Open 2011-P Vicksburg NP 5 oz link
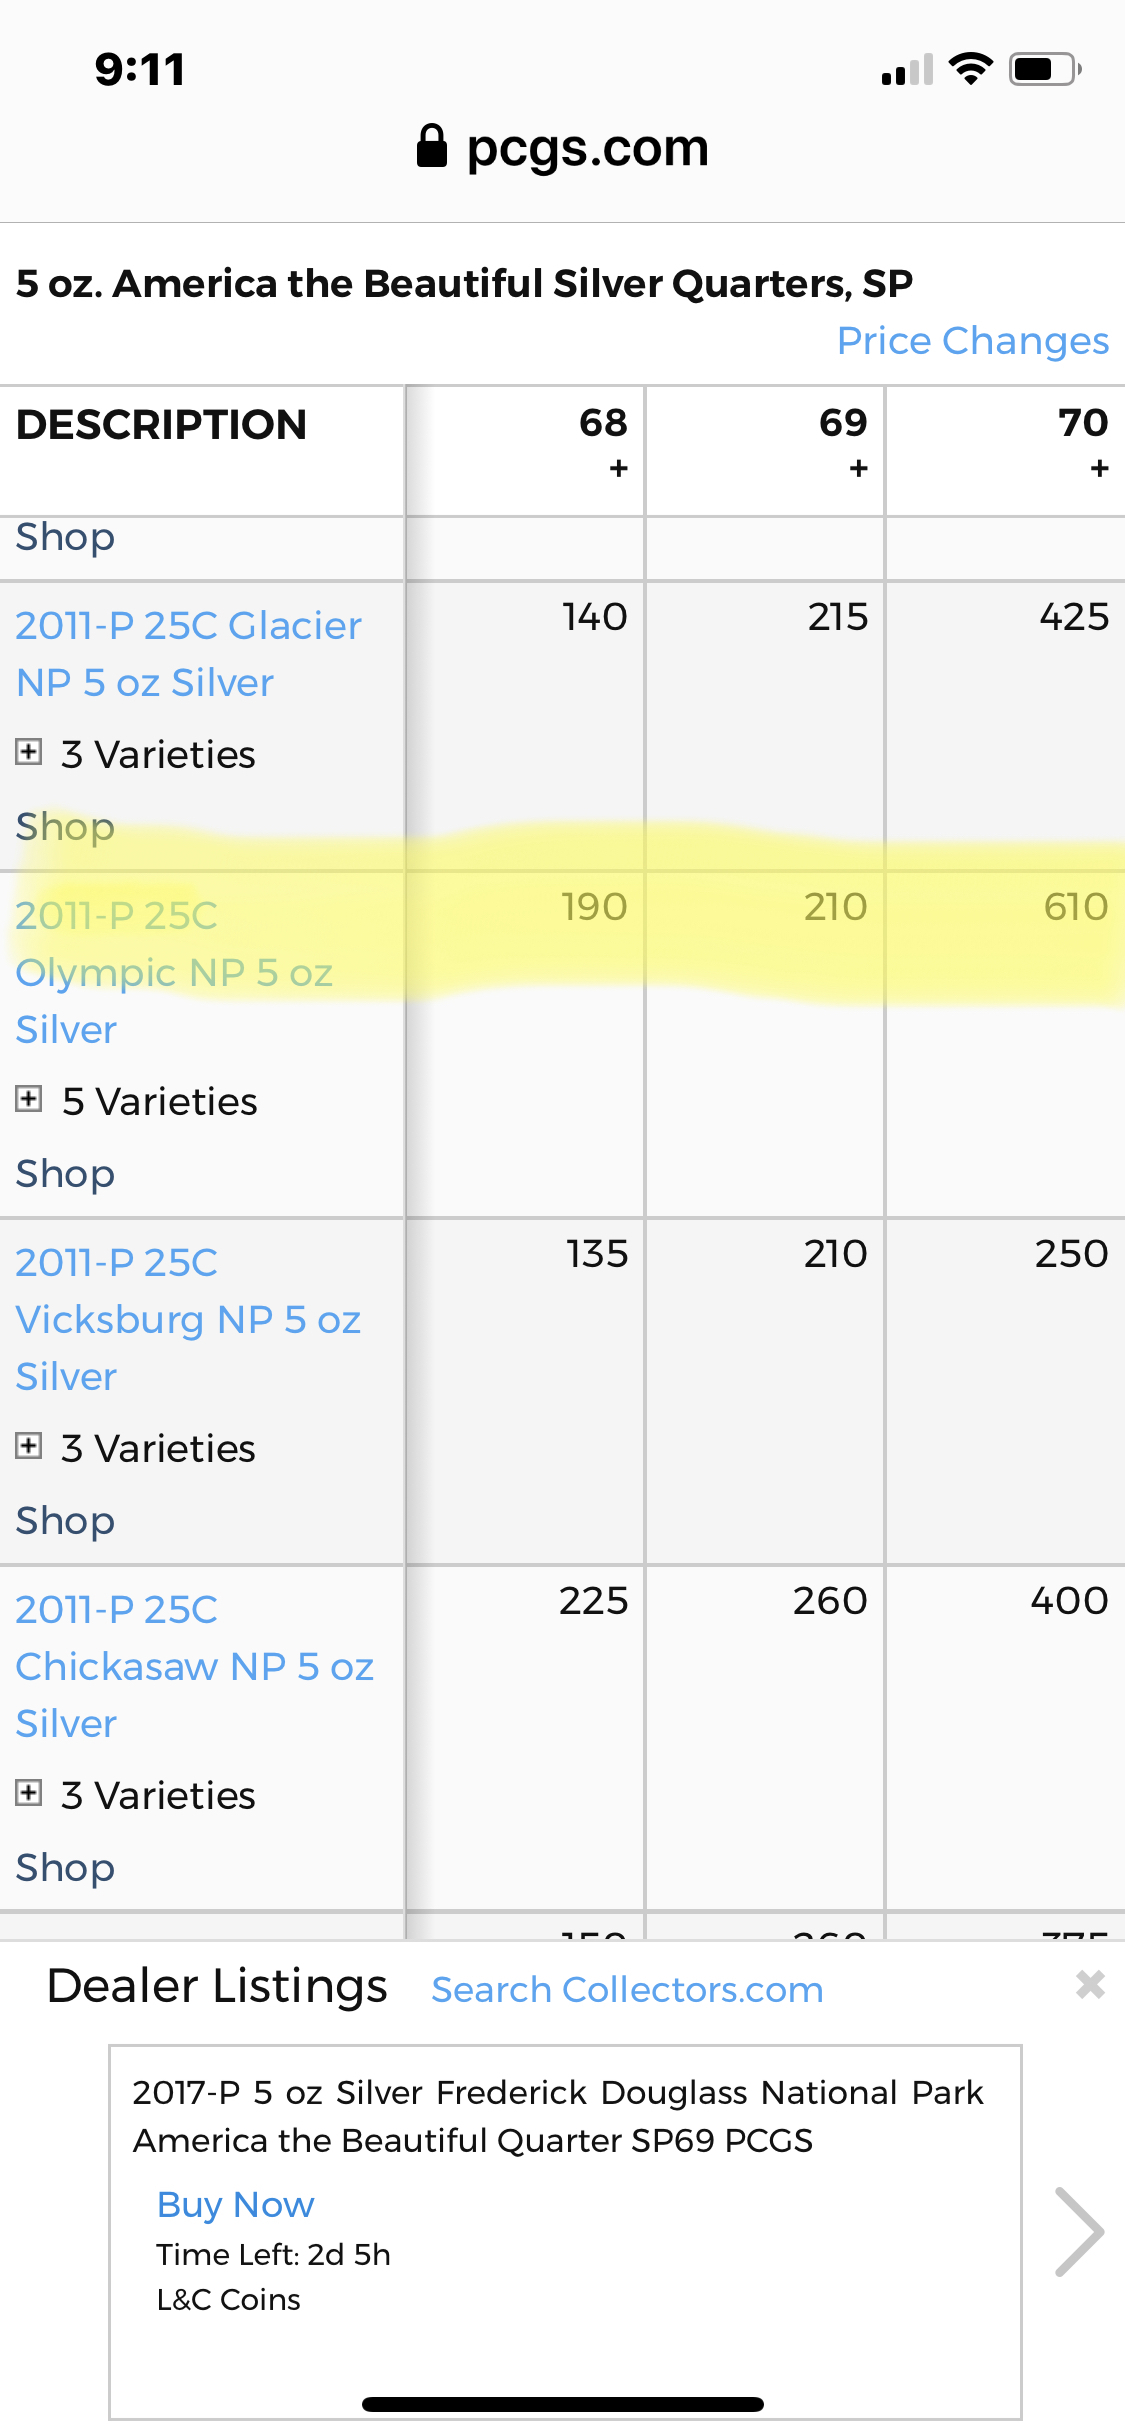The width and height of the screenshot is (1125, 2436). (188, 1319)
